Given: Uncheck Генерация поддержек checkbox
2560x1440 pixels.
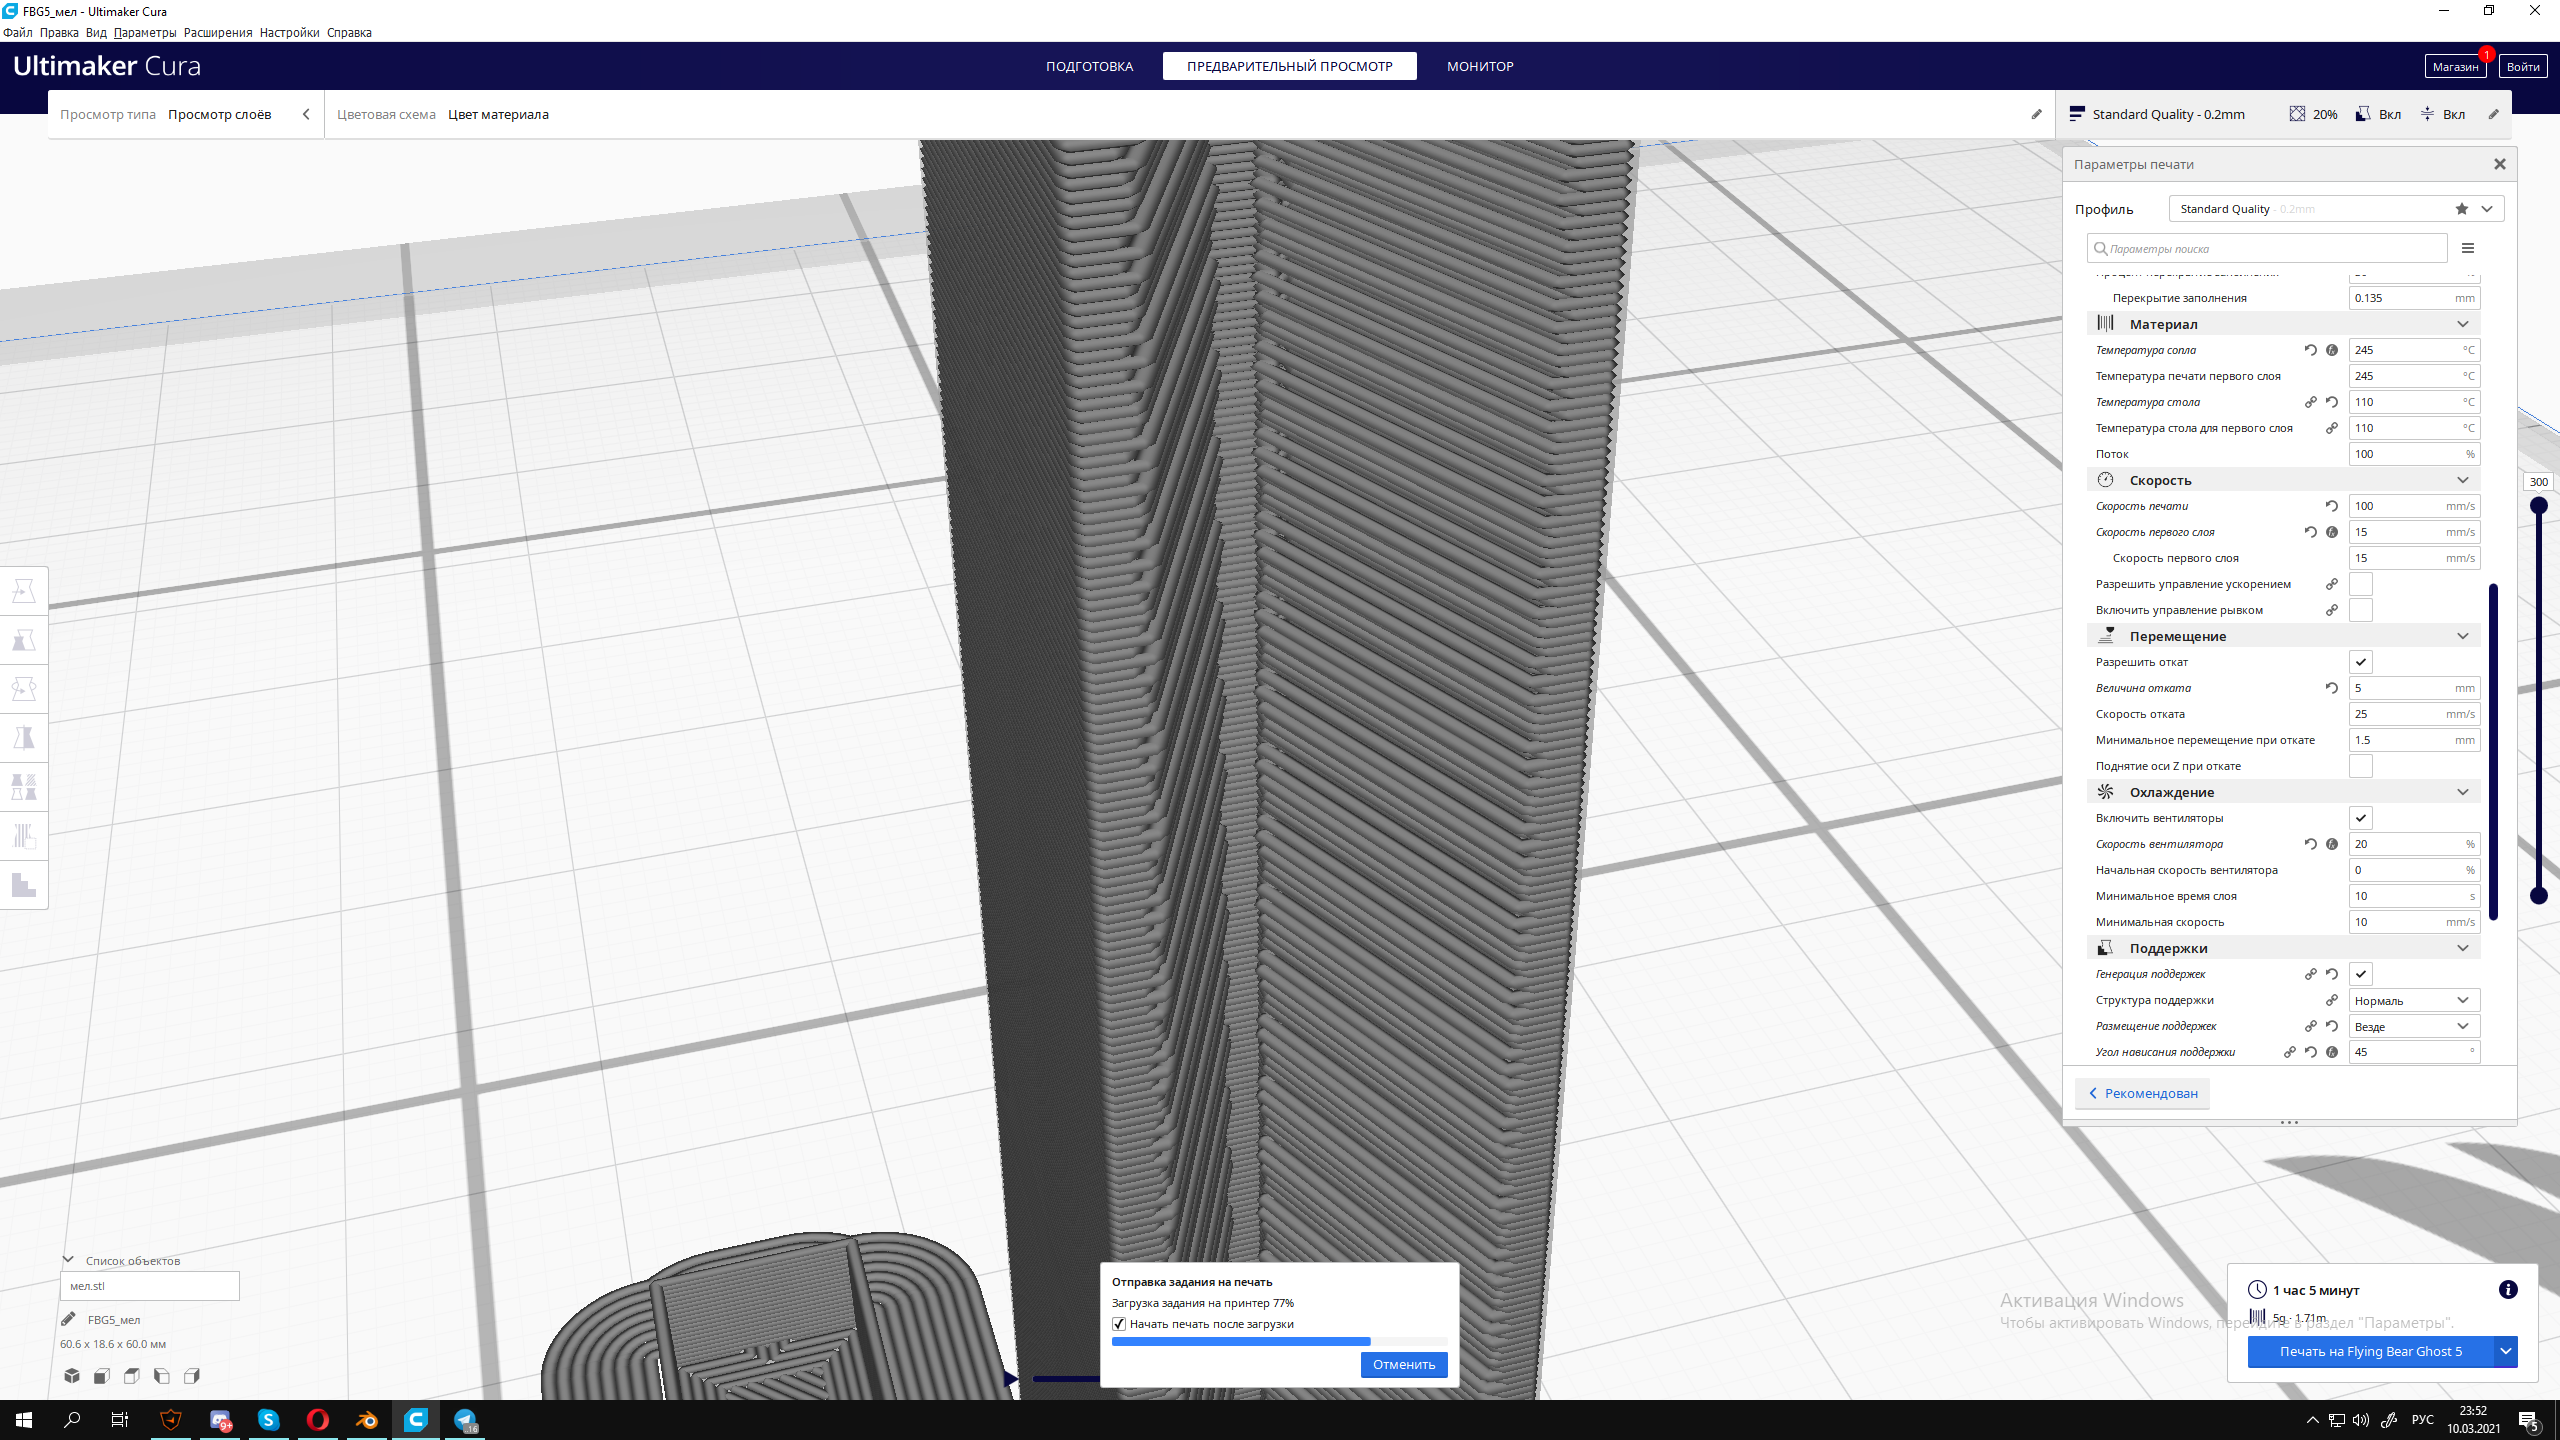Looking at the screenshot, I should (x=2361, y=974).
